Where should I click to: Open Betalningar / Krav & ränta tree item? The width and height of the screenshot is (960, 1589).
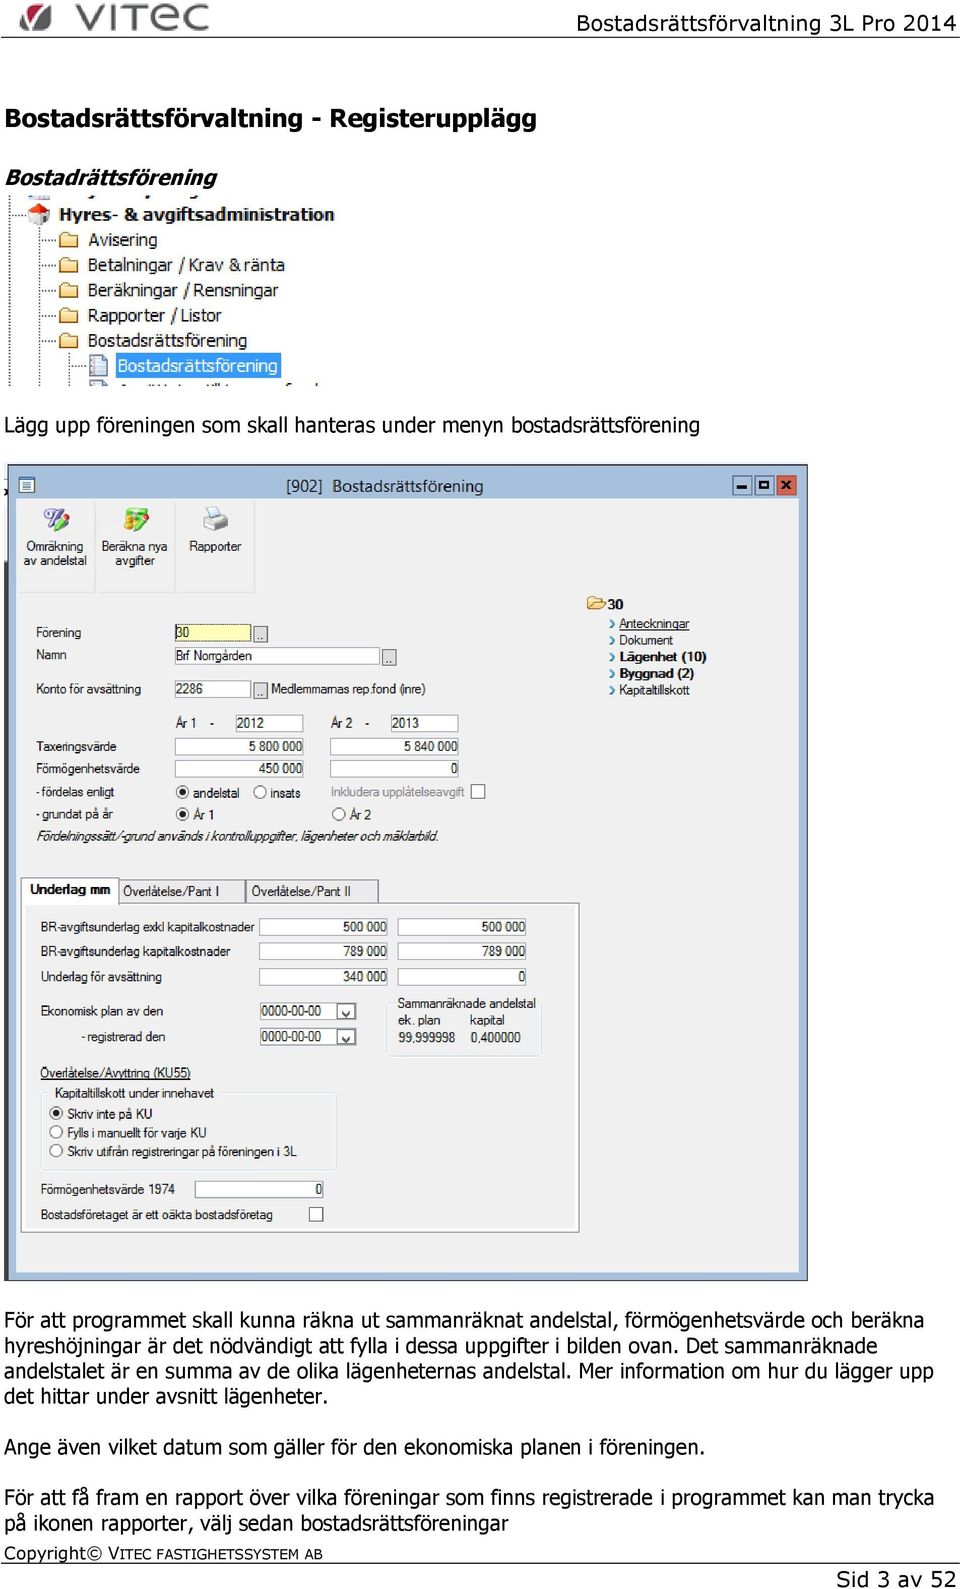[x=186, y=265]
